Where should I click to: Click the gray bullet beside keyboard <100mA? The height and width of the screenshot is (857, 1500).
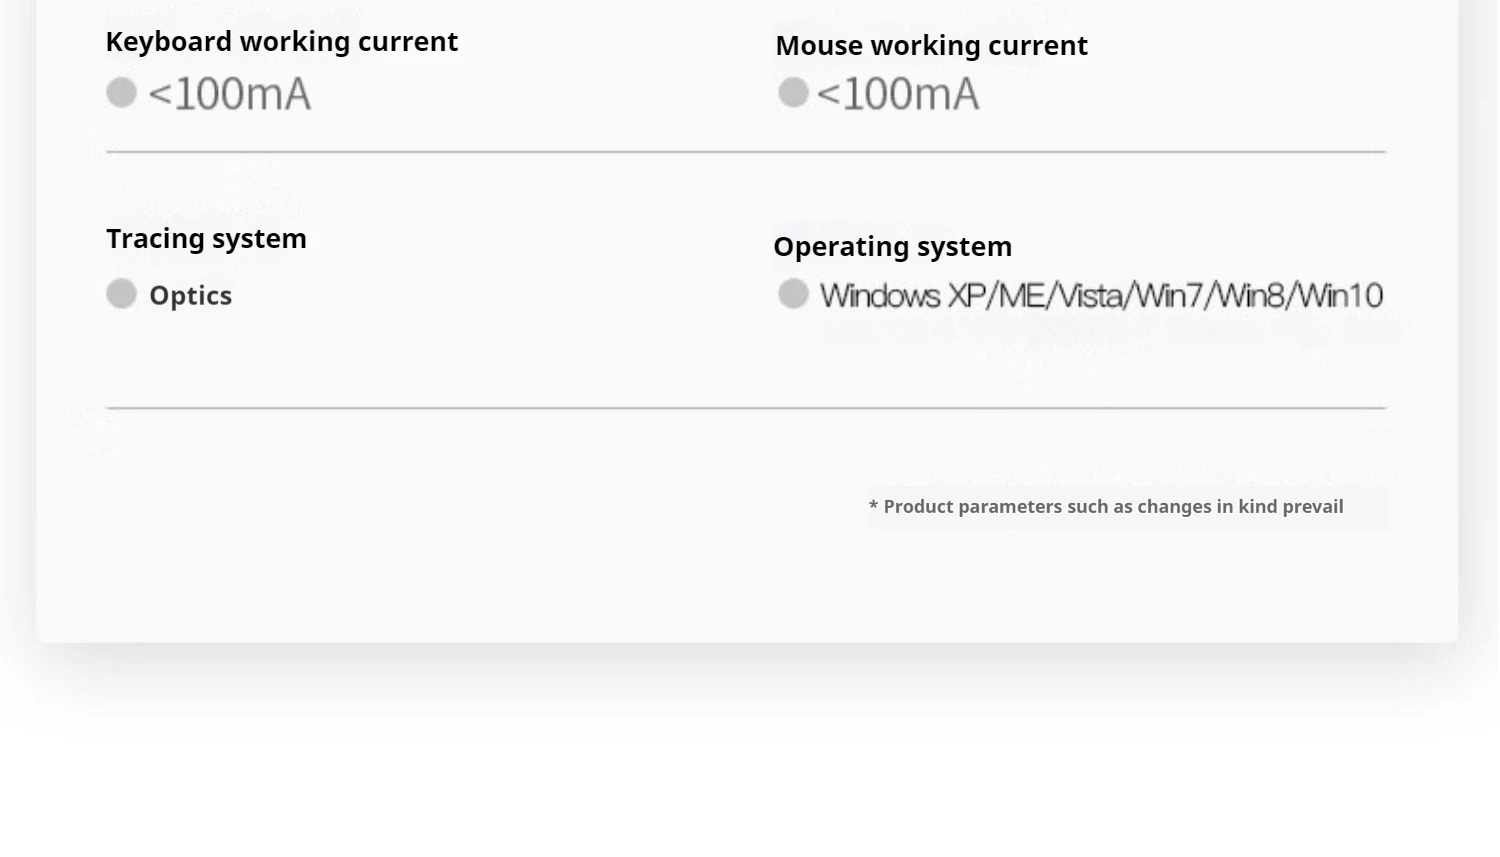tap(121, 93)
